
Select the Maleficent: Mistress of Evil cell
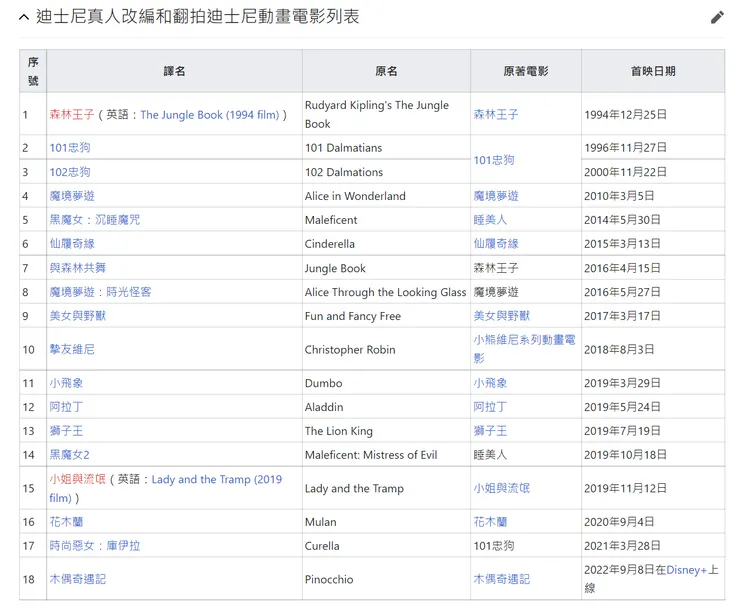pyautogui.click(x=386, y=455)
